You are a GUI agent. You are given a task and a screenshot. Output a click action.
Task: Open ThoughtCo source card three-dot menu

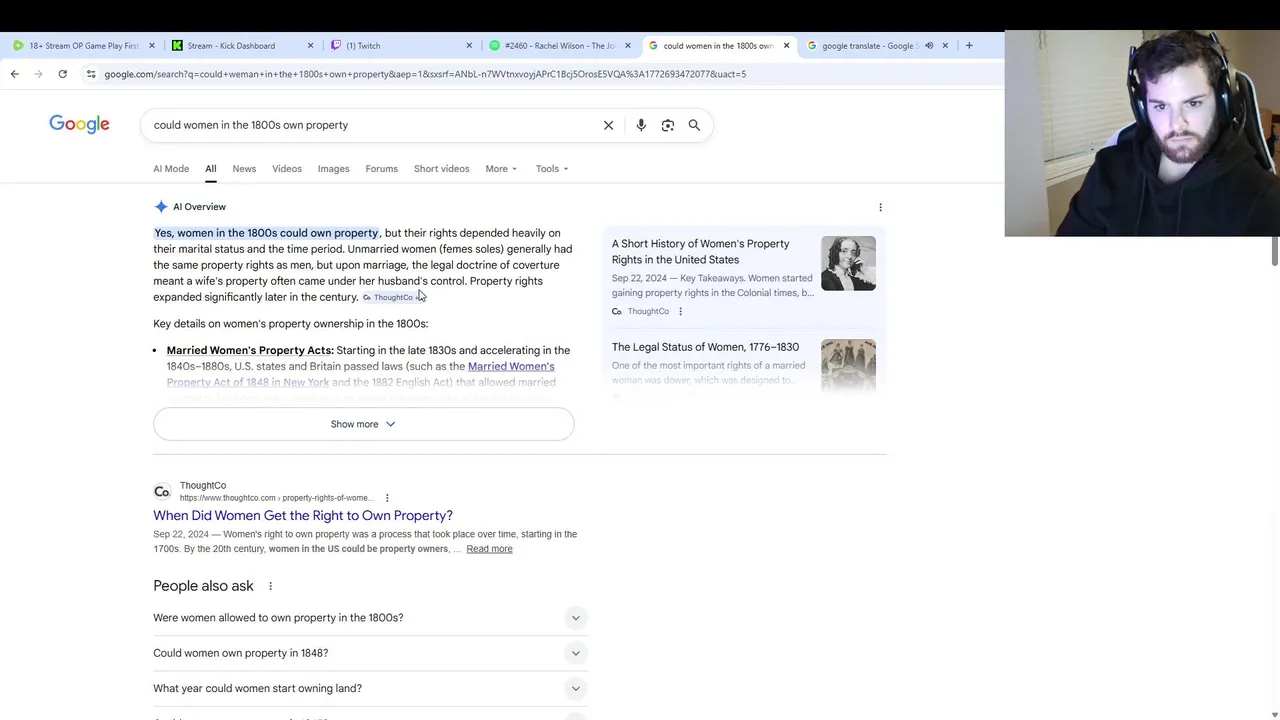[x=680, y=311]
